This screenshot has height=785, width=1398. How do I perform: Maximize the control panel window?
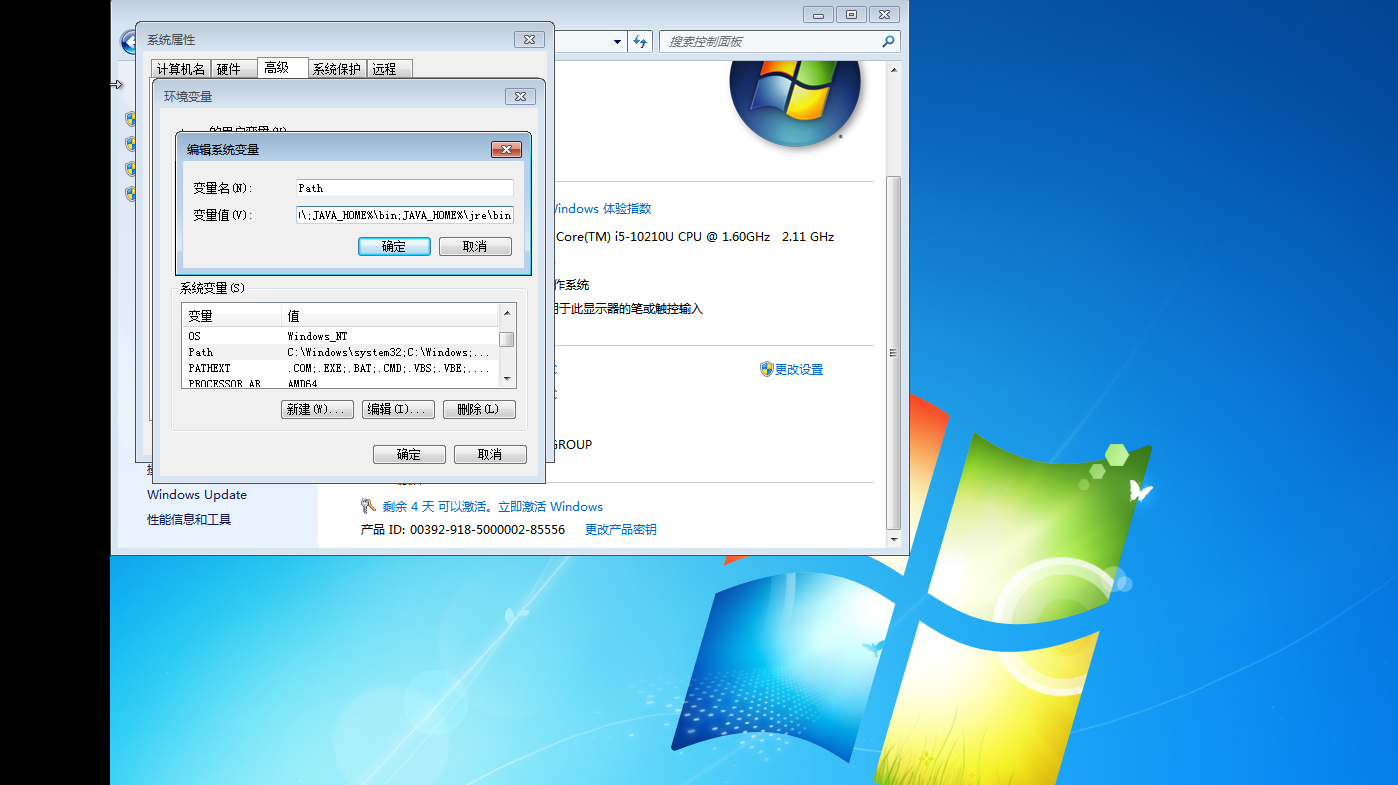(851, 14)
